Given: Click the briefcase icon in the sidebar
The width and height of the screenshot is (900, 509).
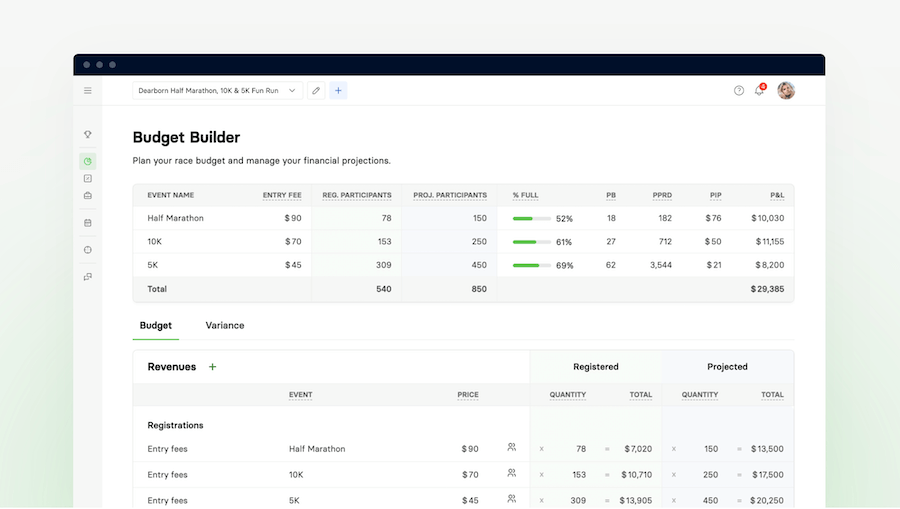Looking at the screenshot, I should [x=88, y=195].
